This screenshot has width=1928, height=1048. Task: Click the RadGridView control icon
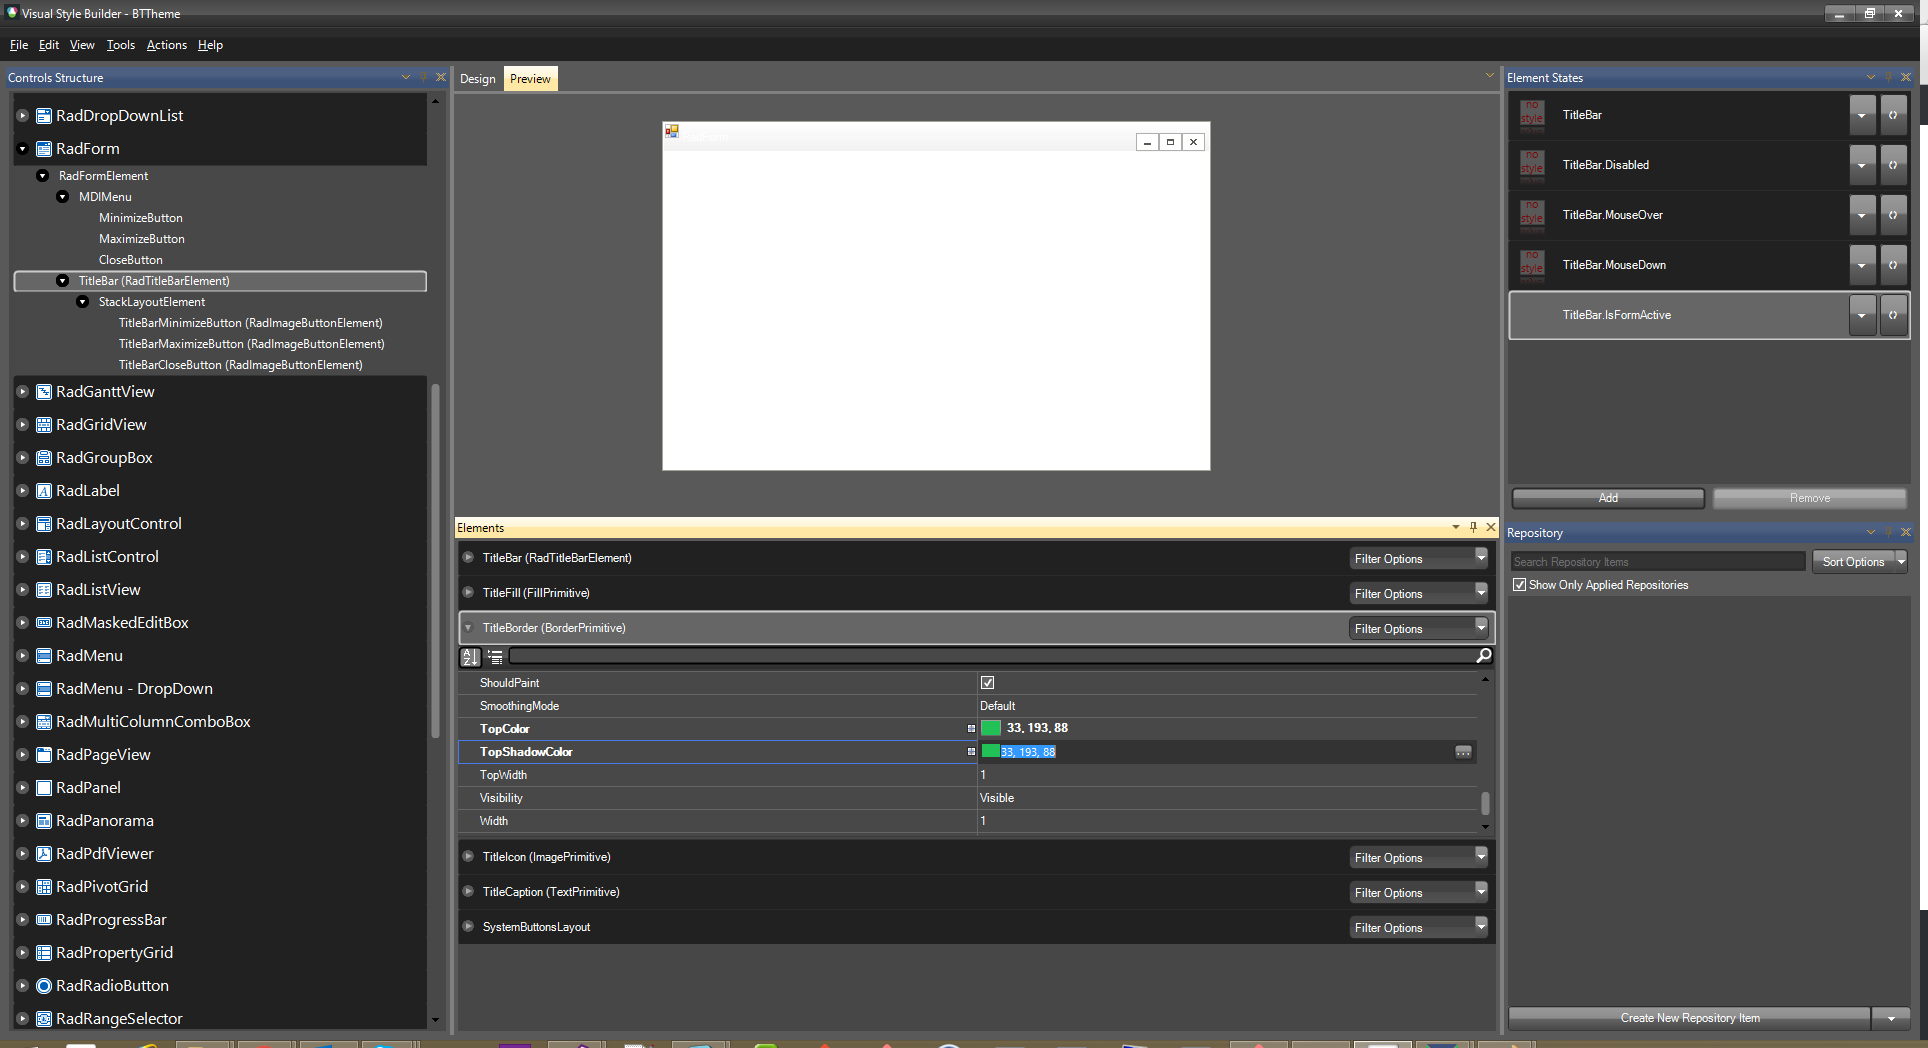point(44,425)
